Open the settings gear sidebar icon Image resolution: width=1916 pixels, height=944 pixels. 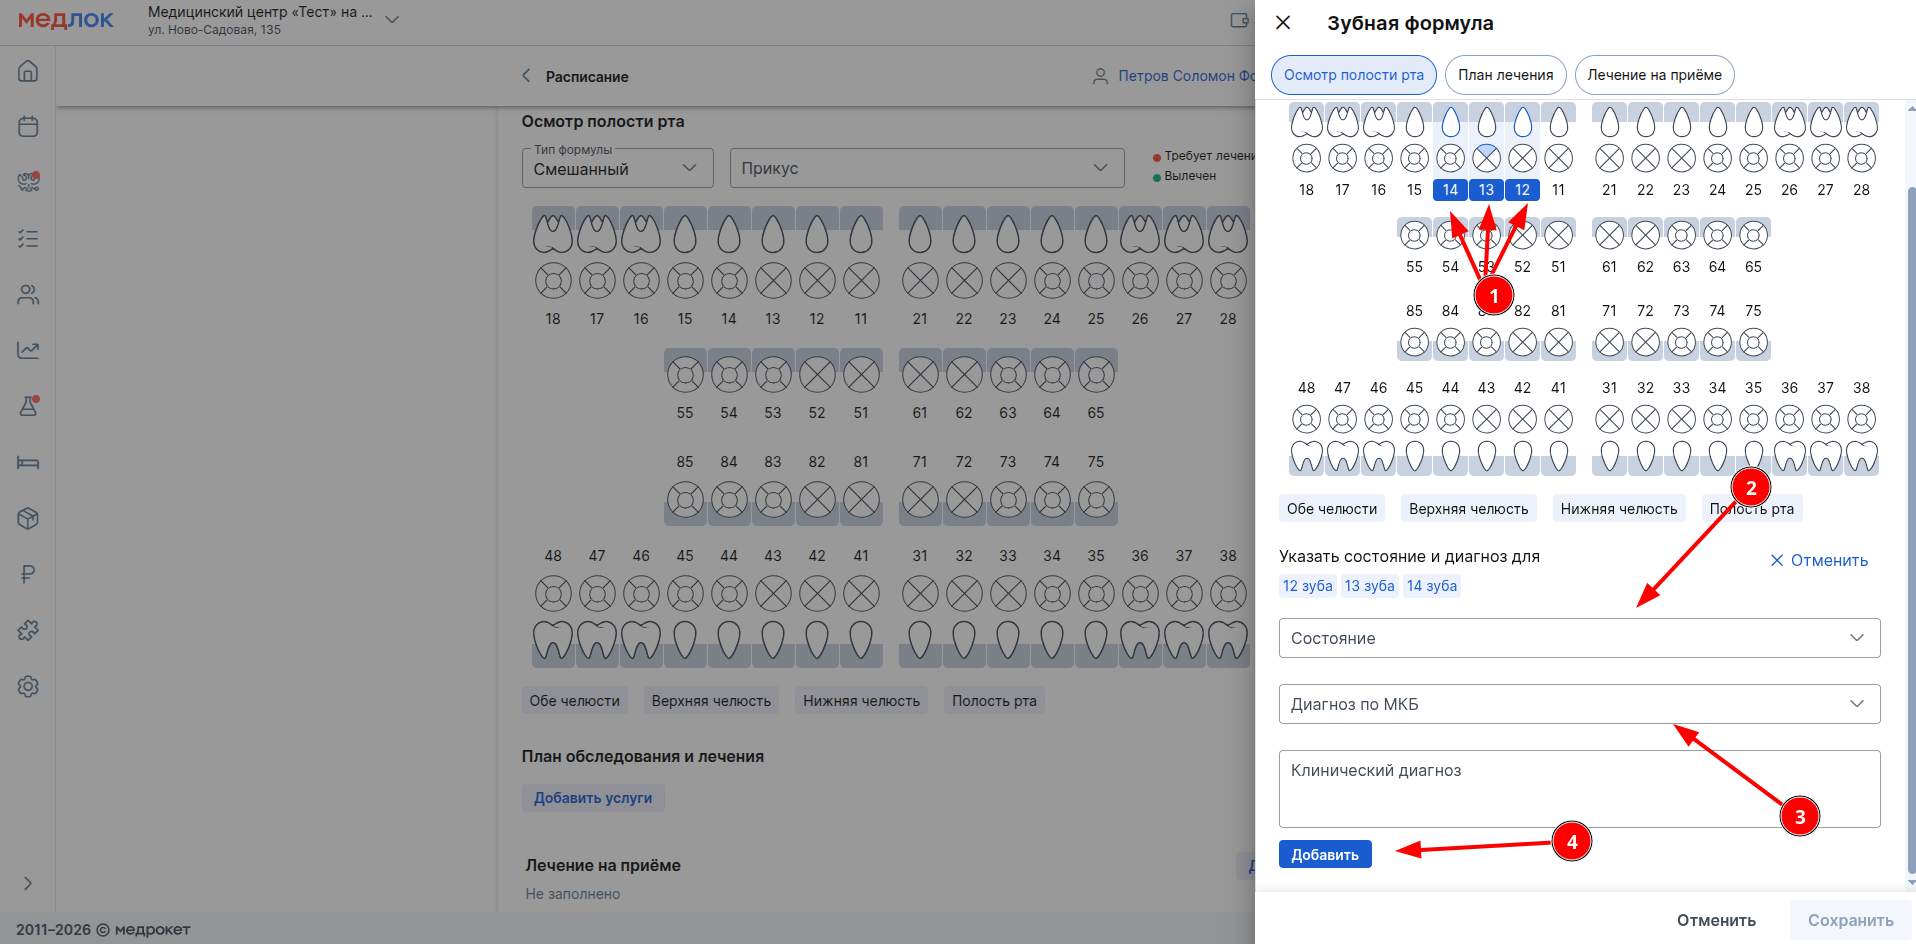click(28, 686)
